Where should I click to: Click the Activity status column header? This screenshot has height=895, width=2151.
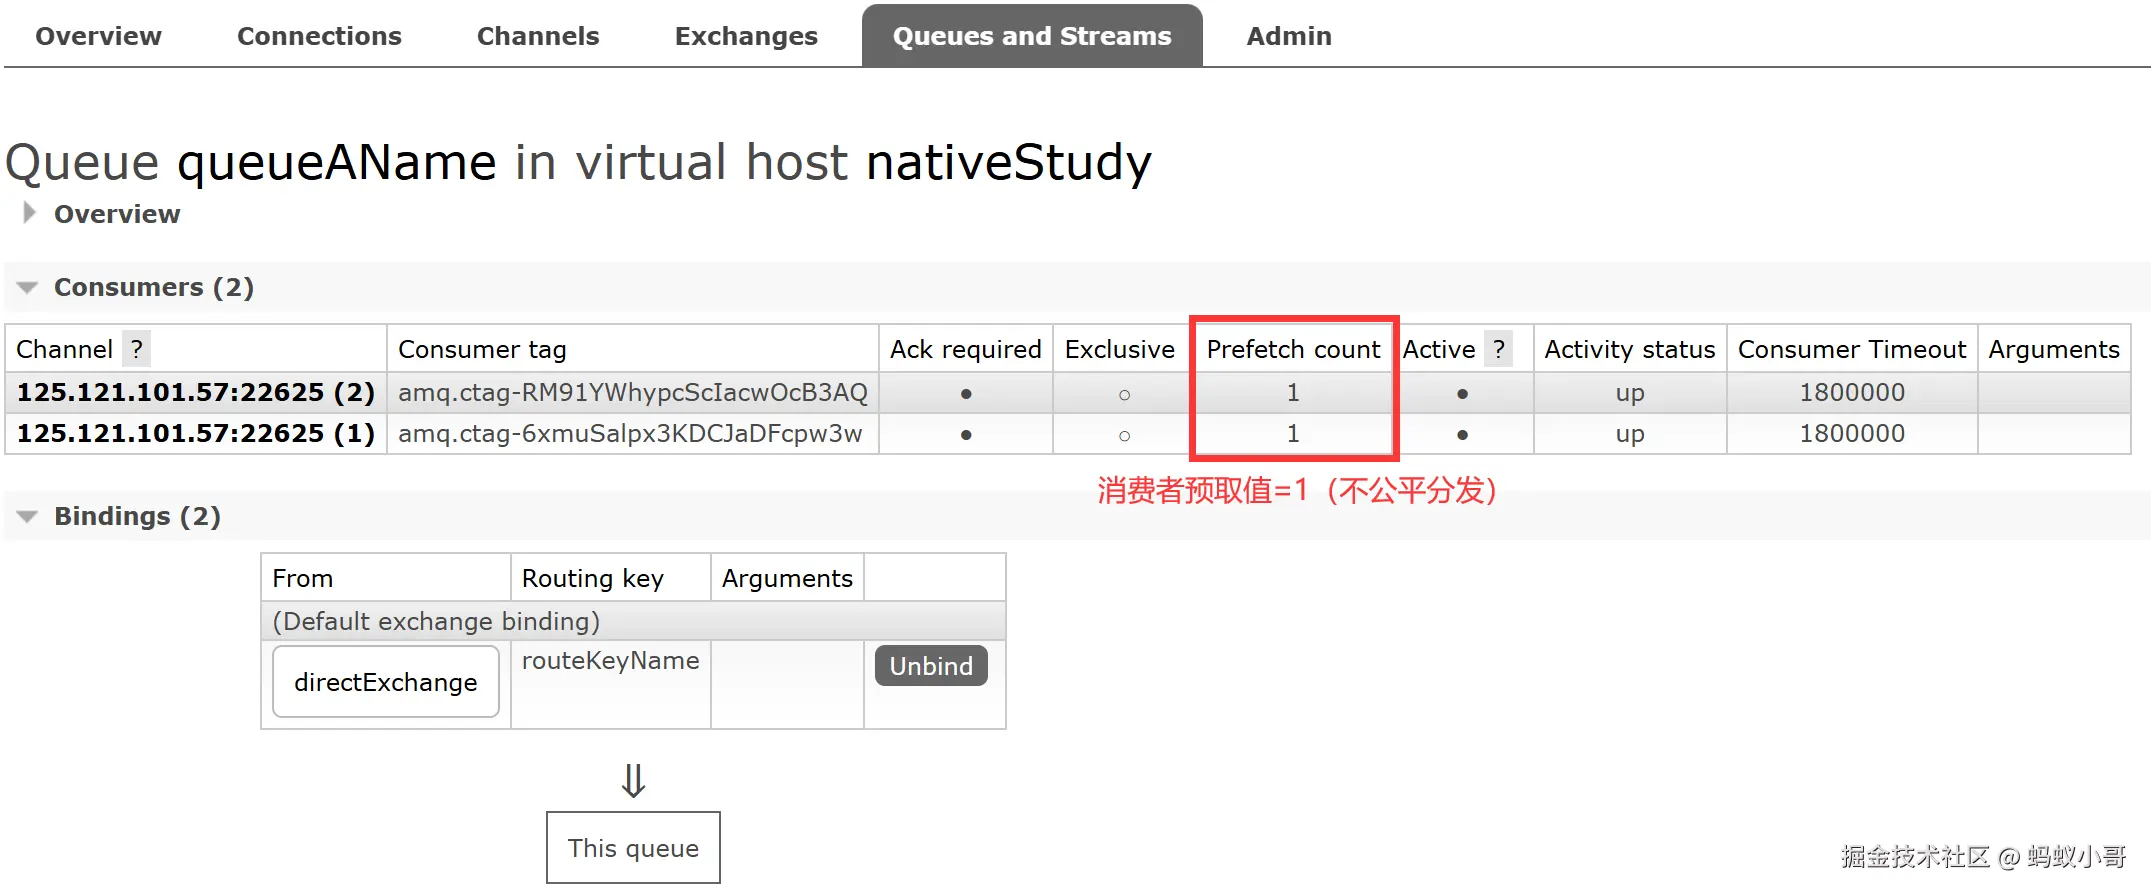pos(1630,349)
